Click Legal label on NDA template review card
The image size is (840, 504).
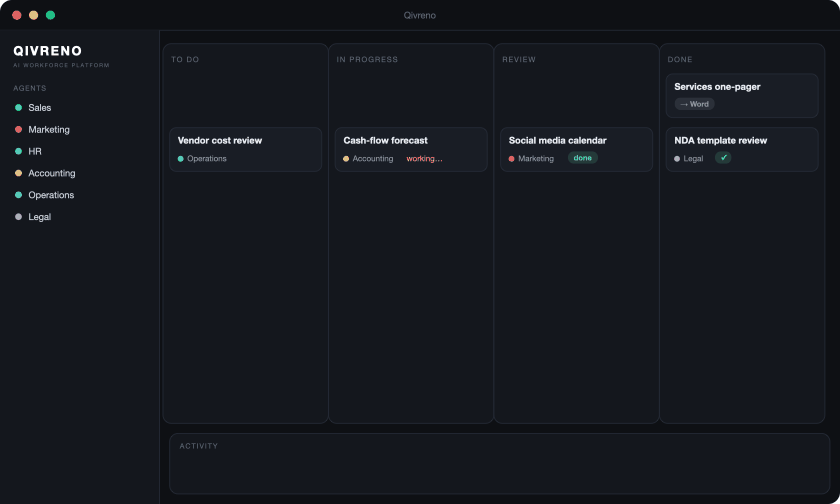click(x=693, y=159)
